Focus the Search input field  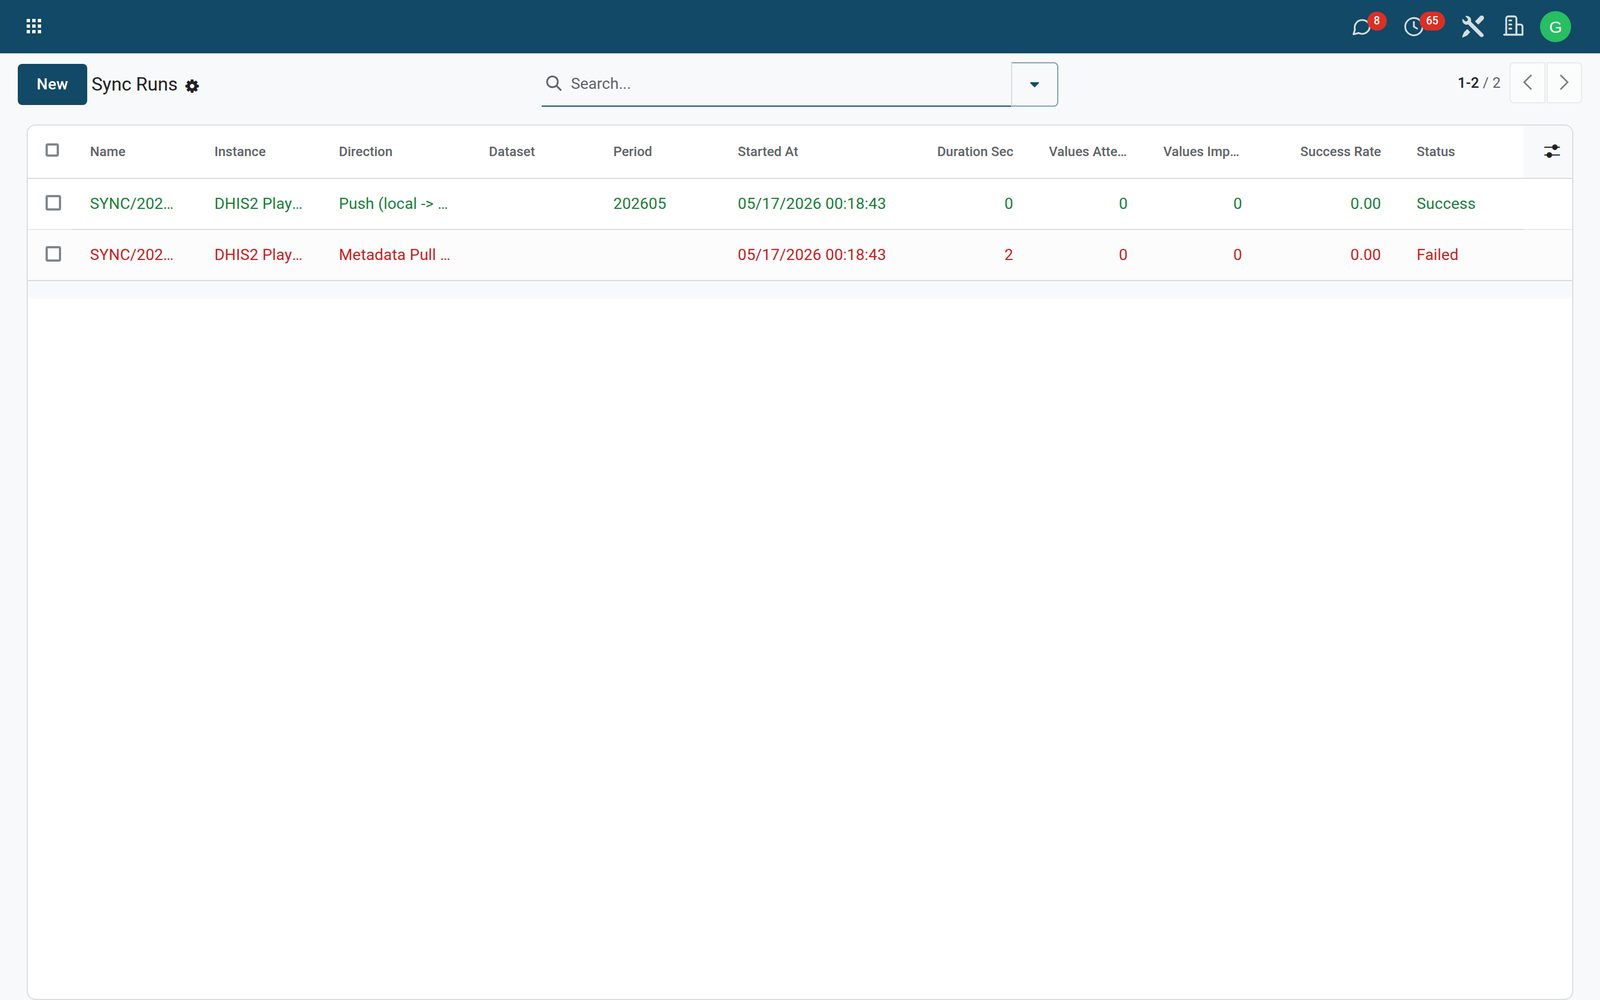click(x=787, y=84)
